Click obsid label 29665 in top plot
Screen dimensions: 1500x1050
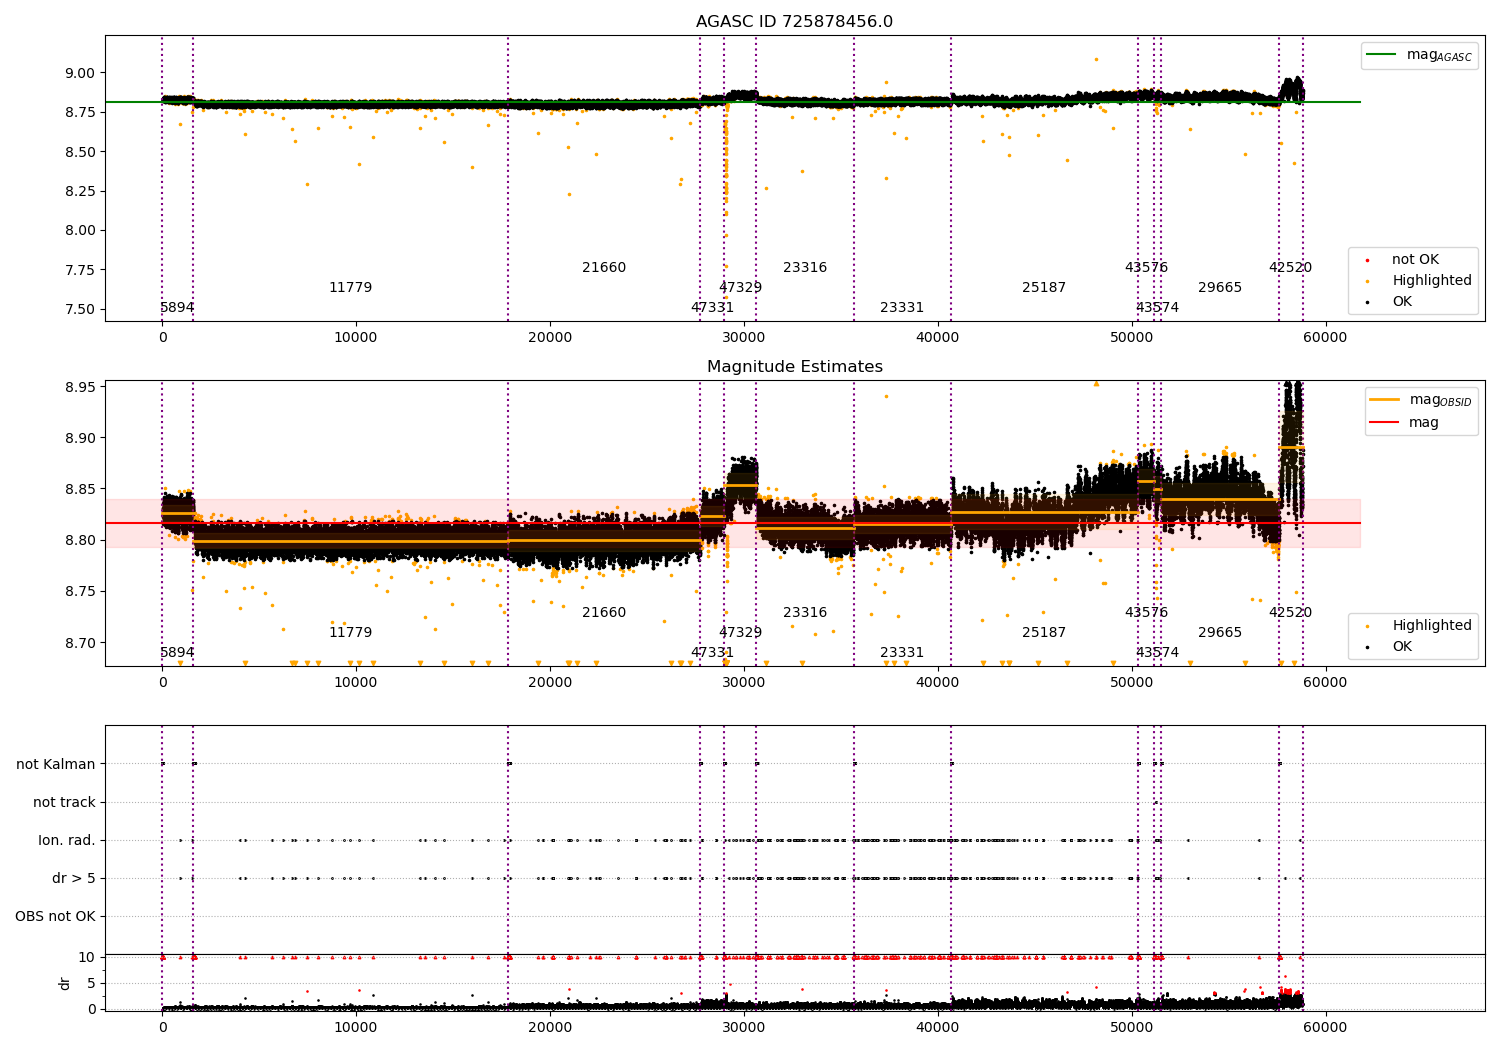coord(1220,288)
